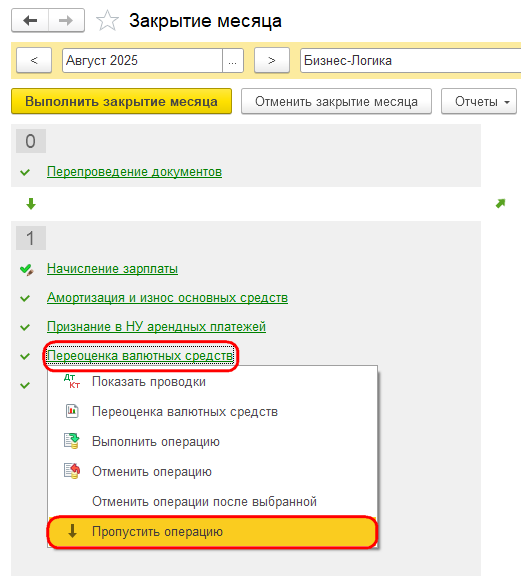The image size is (521, 576).
Task: Click Переоценка валютных средств operation link
Action: click(140, 356)
